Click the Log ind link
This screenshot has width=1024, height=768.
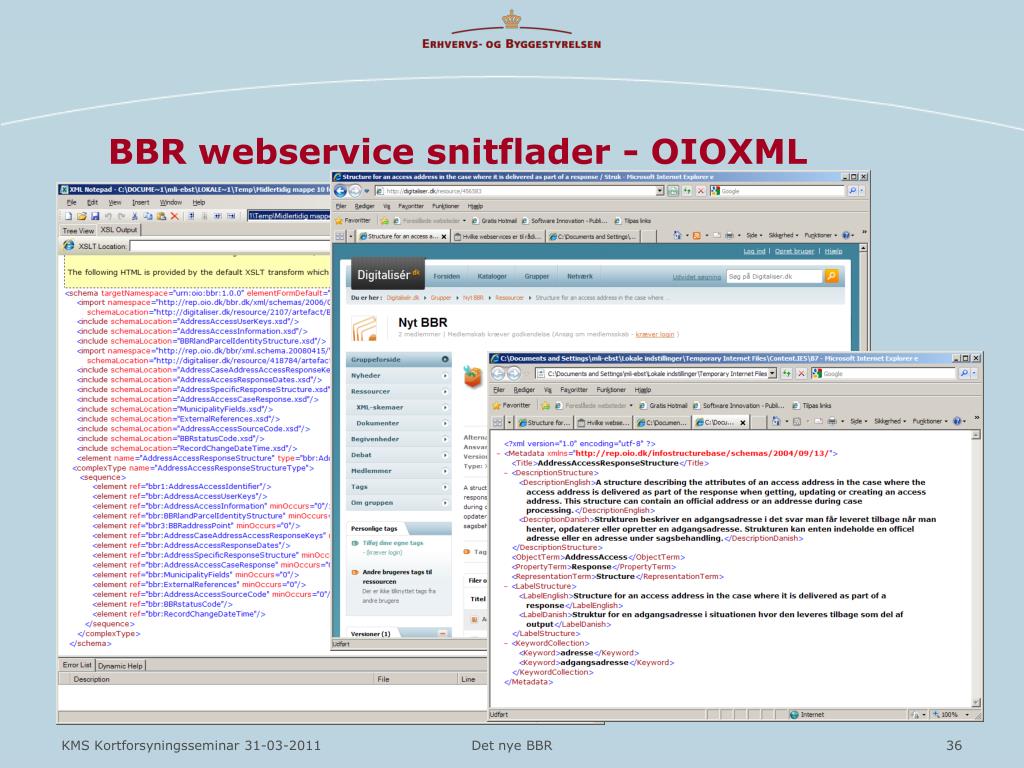point(754,251)
